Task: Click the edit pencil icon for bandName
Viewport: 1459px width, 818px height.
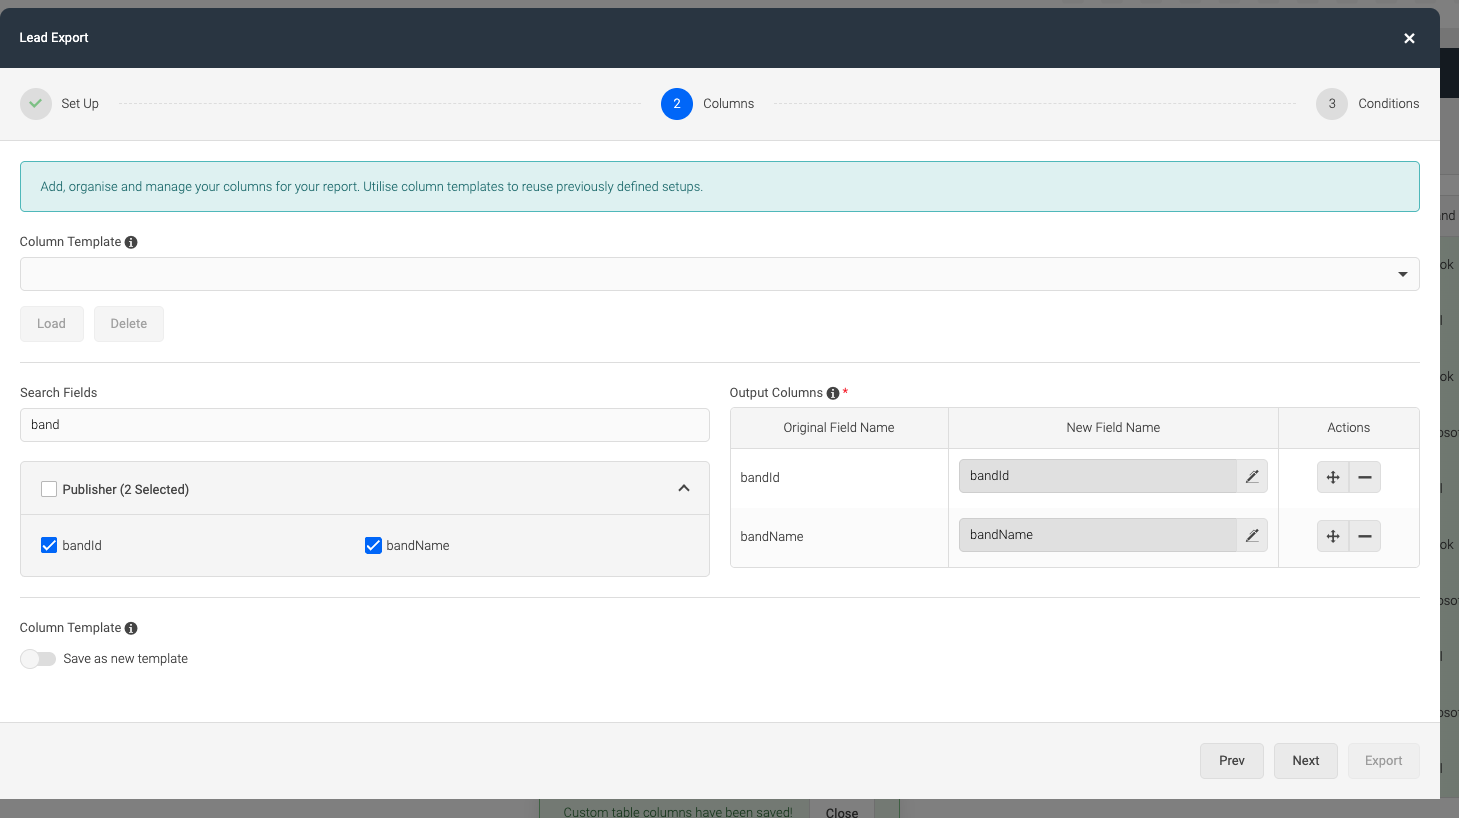Action: point(1252,535)
